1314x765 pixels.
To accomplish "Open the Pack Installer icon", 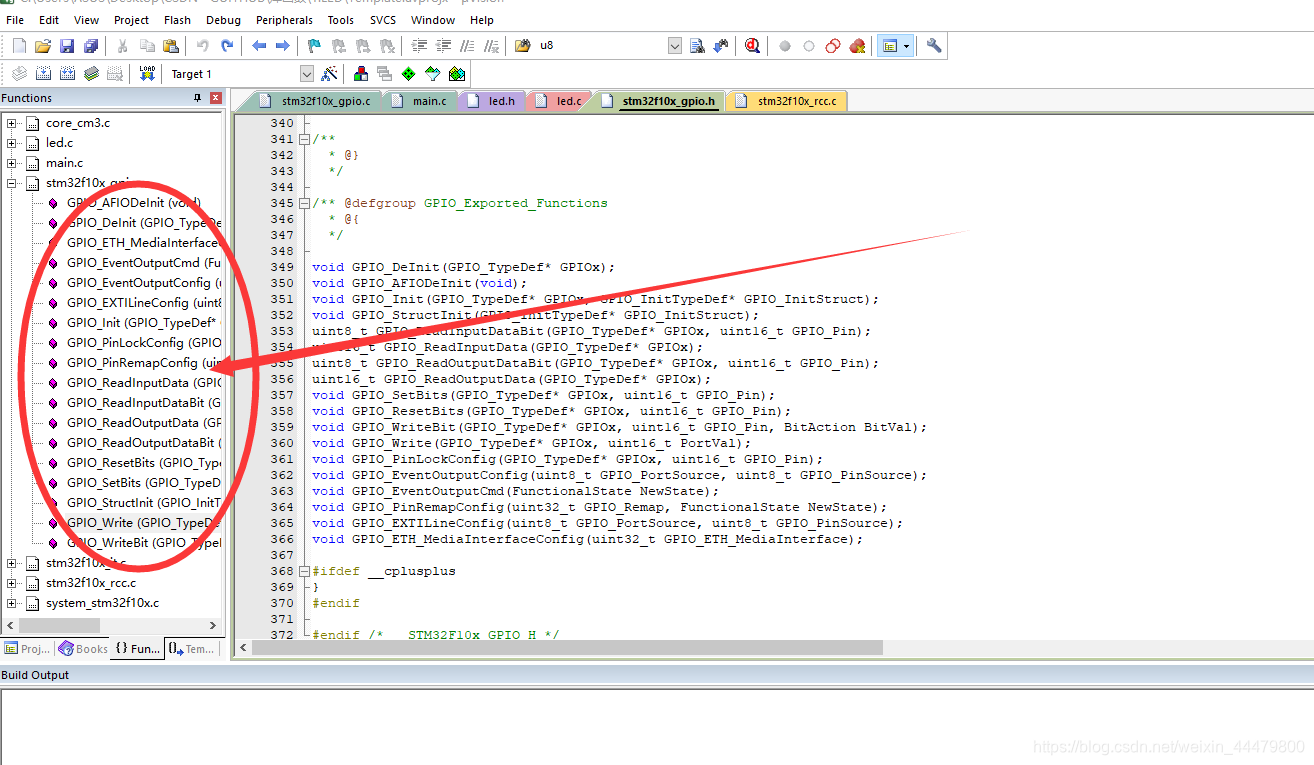I will pyautogui.click(x=457, y=74).
